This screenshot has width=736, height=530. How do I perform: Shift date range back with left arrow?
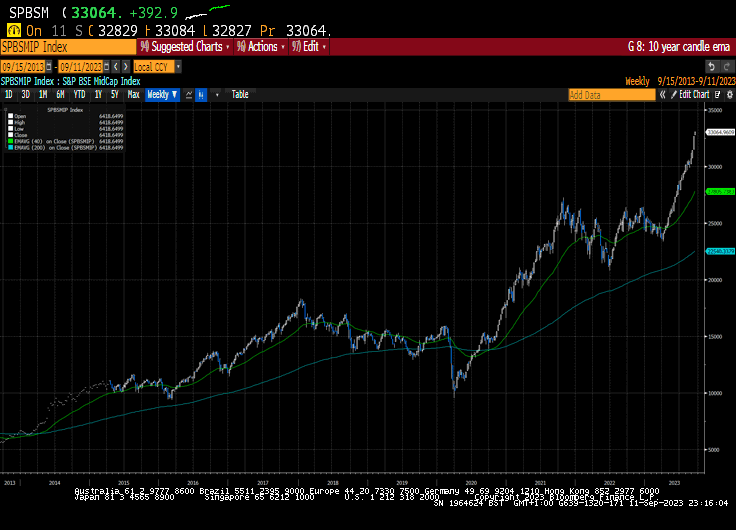tap(116, 67)
